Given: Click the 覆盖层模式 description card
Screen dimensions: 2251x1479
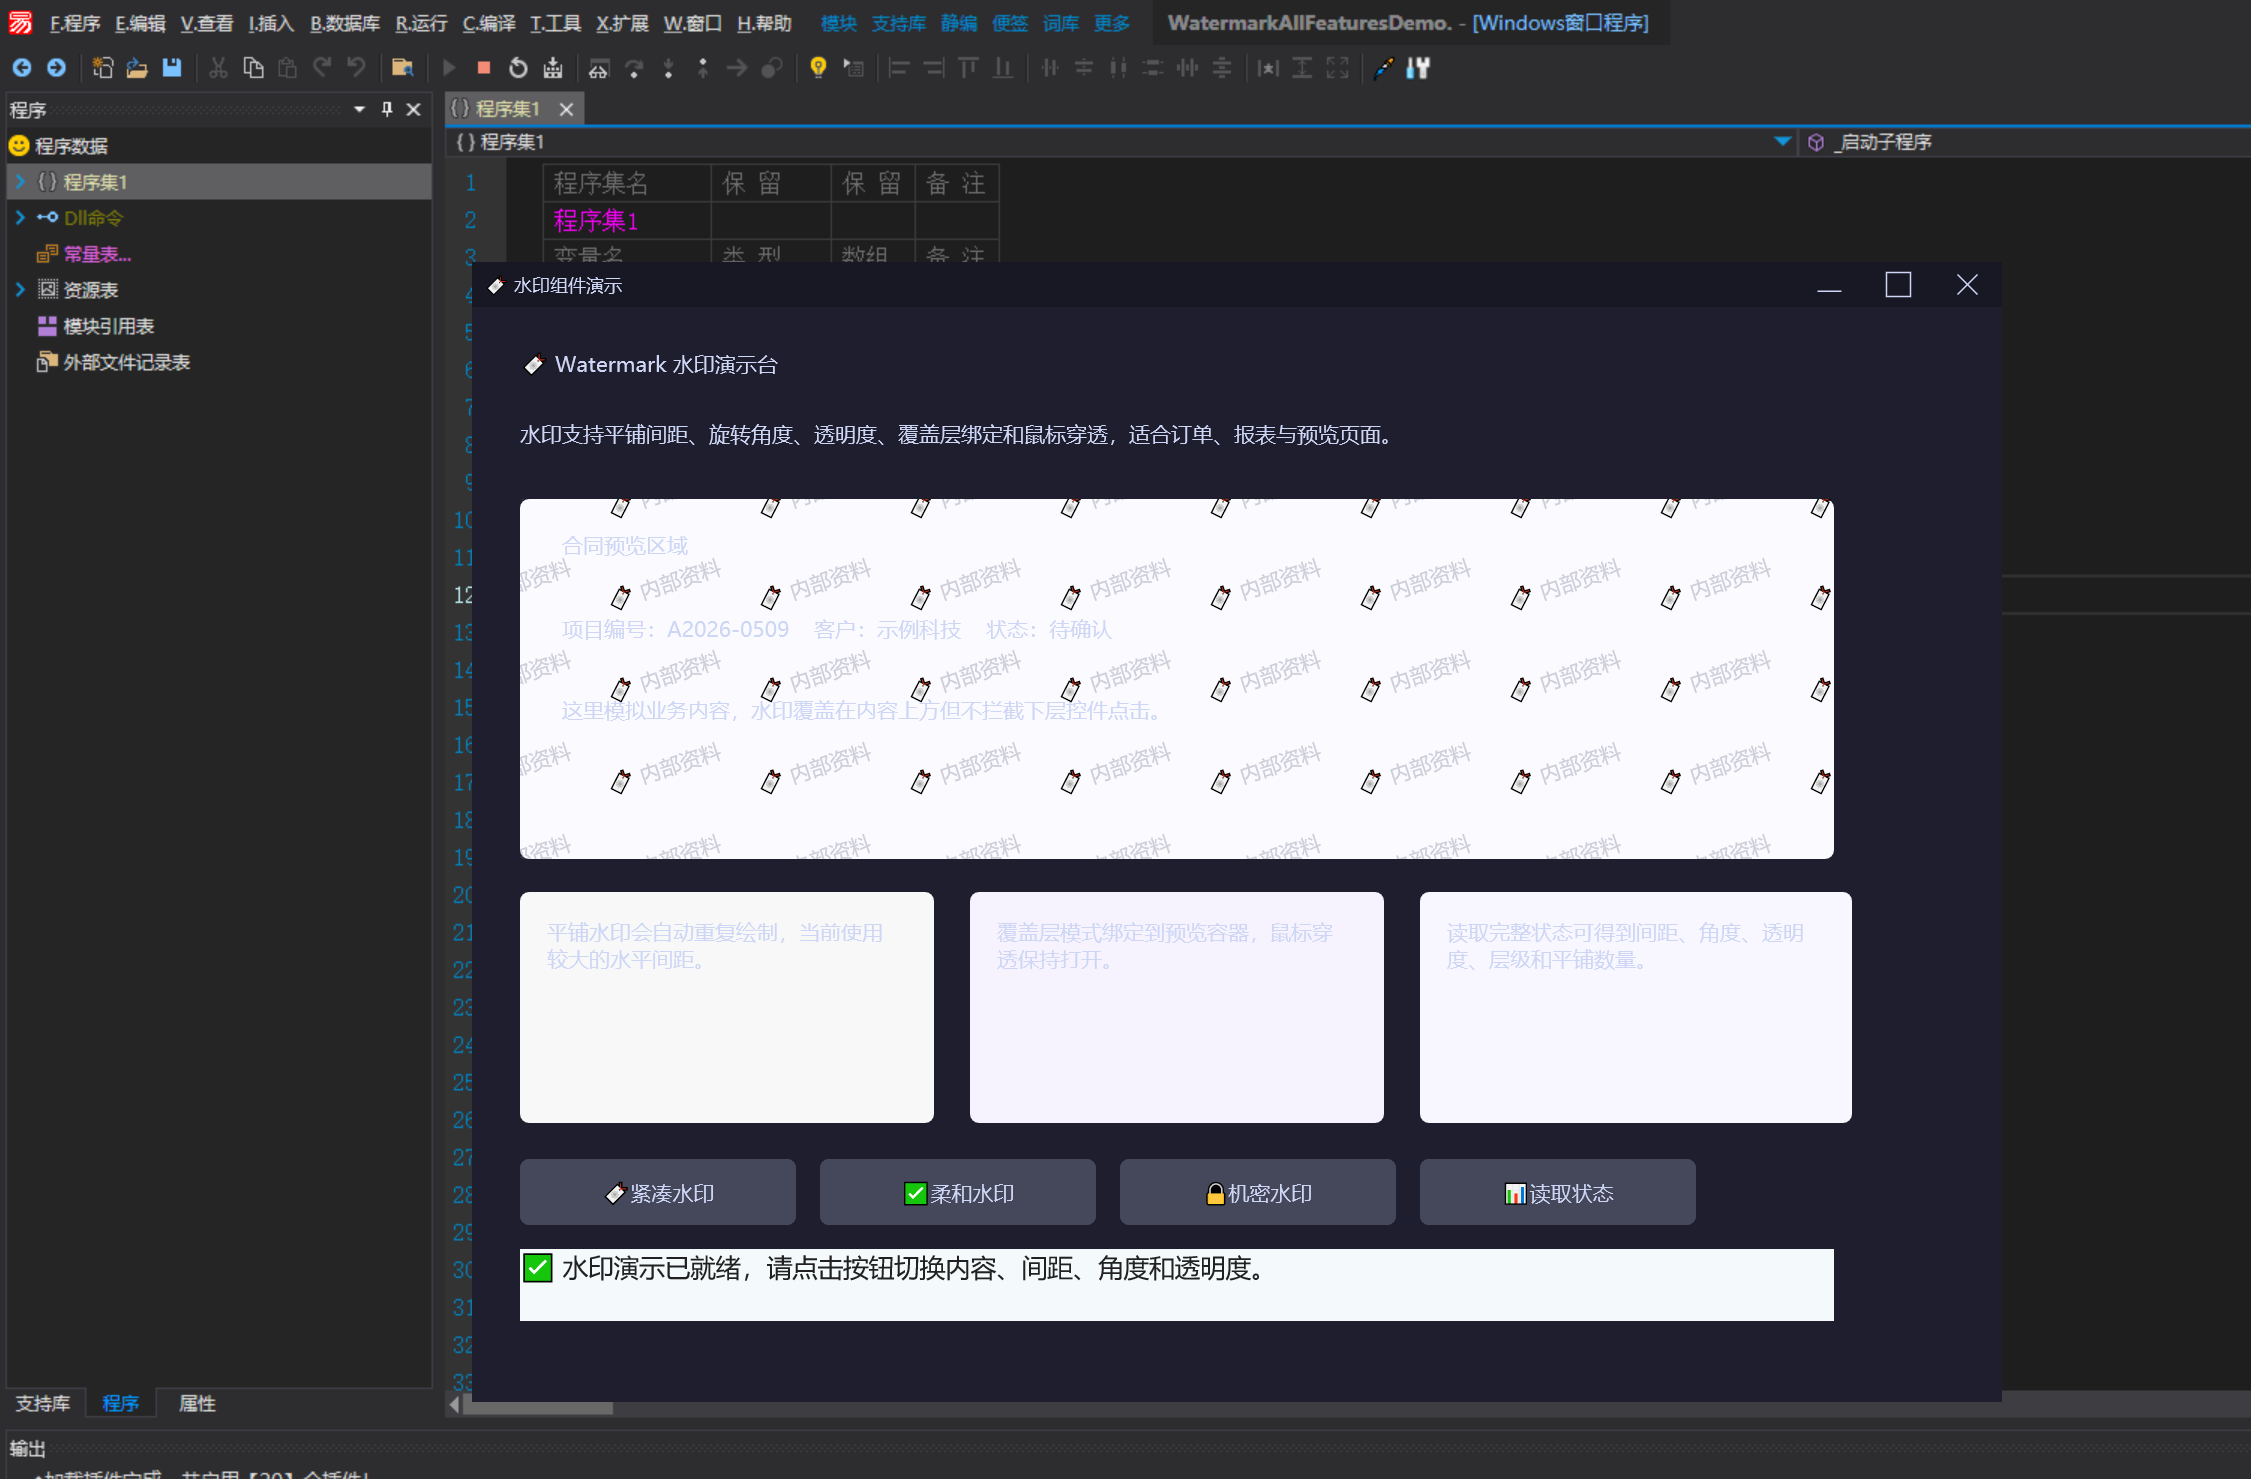Looking at the screenshot, I should click(x=1177, y=1007).
